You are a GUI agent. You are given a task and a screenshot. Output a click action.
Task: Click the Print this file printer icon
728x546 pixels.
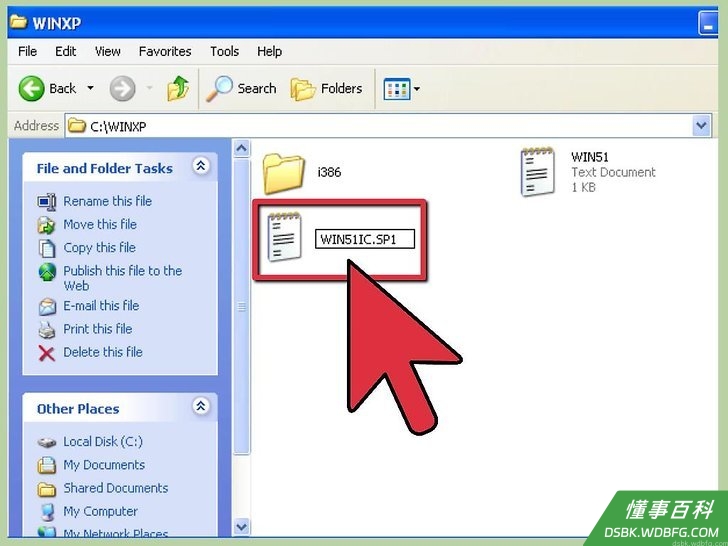tap(46, 330)
